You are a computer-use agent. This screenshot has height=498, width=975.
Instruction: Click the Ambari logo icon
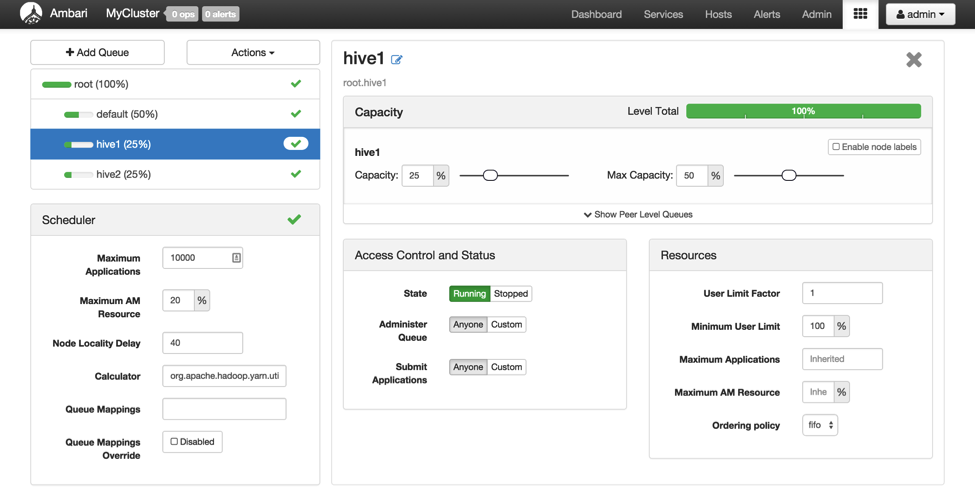click(31, 14)
